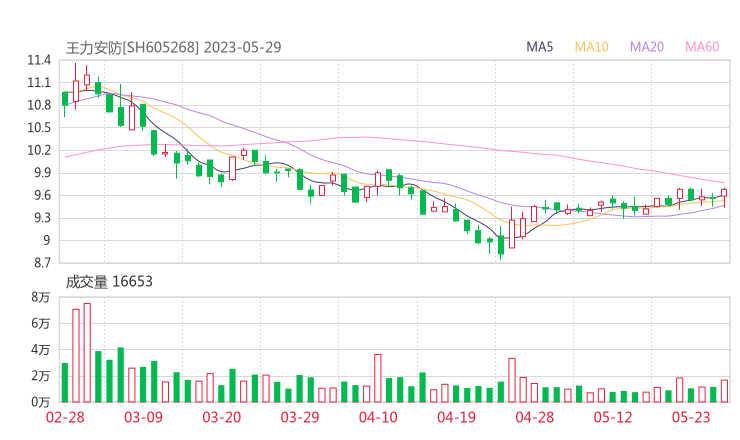Select the 9.6 price axis label
The width and height of the screenshot is (740, 440).
(x=41, y=195)
